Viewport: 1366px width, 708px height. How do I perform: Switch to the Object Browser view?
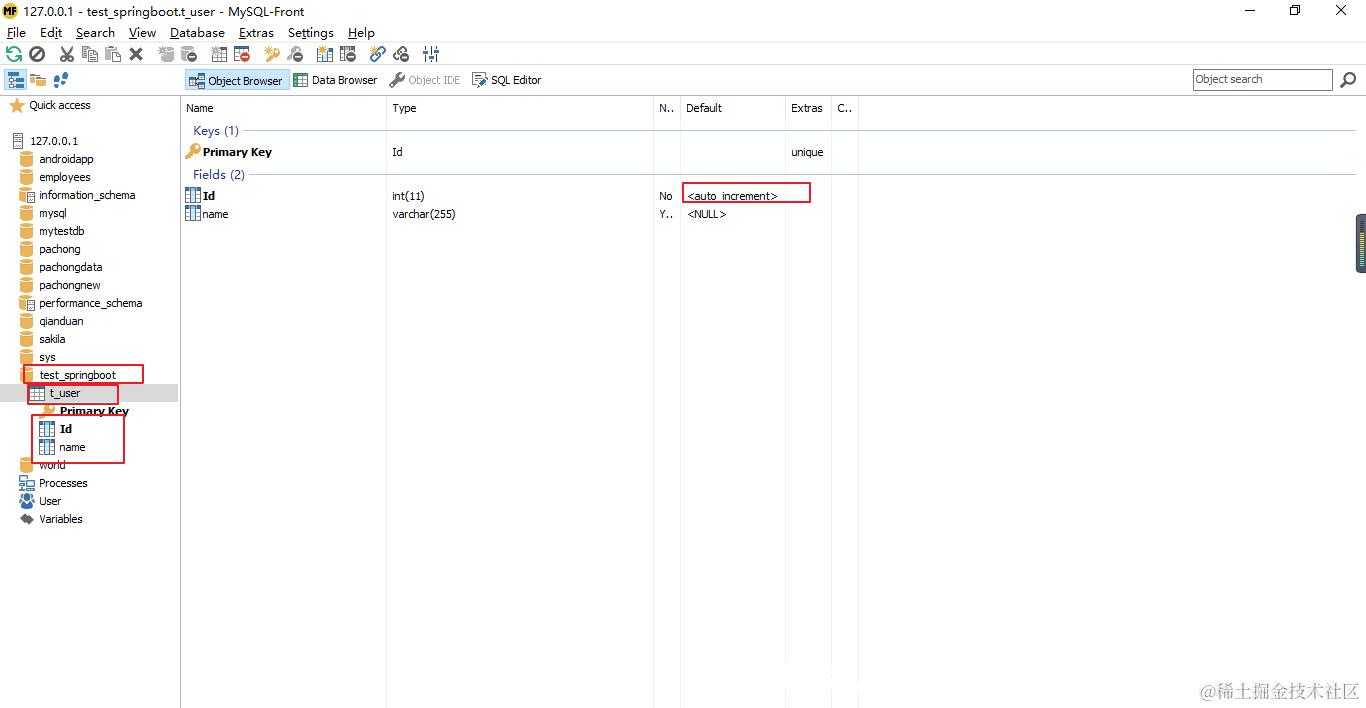pyautogui.click(x=237, y=80)
